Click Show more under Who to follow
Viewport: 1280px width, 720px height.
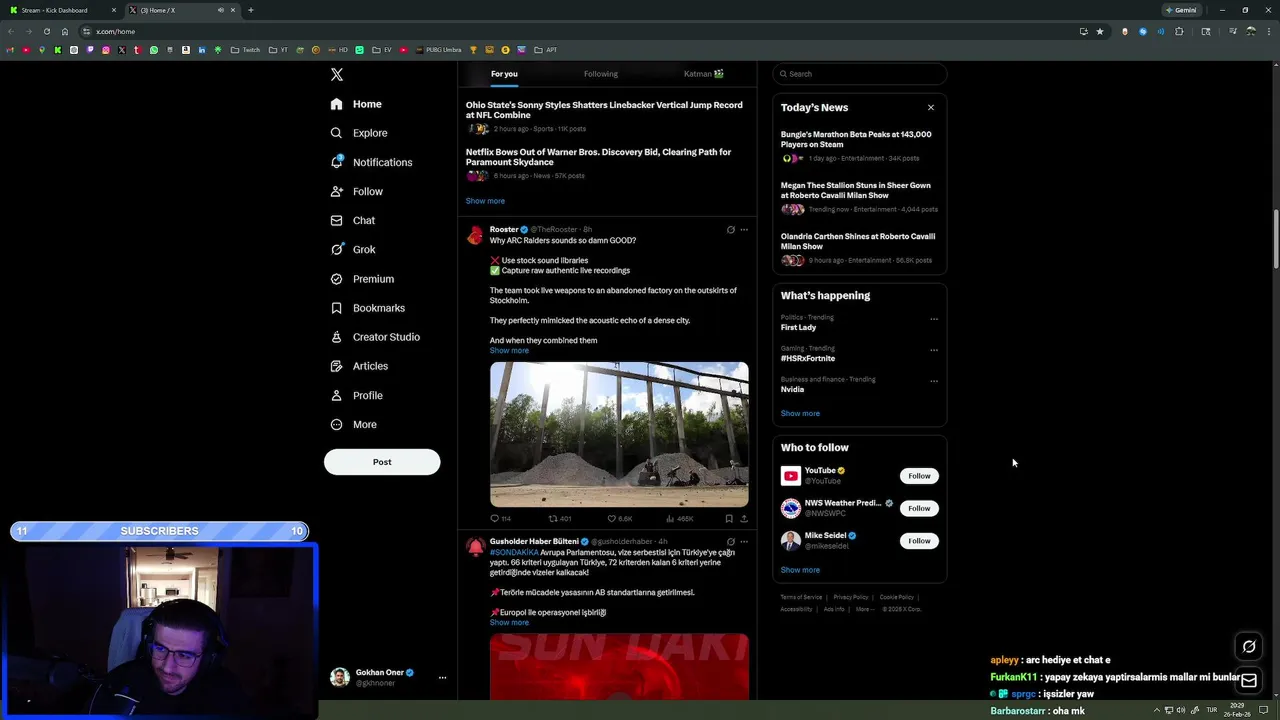[x=800, y=570]
